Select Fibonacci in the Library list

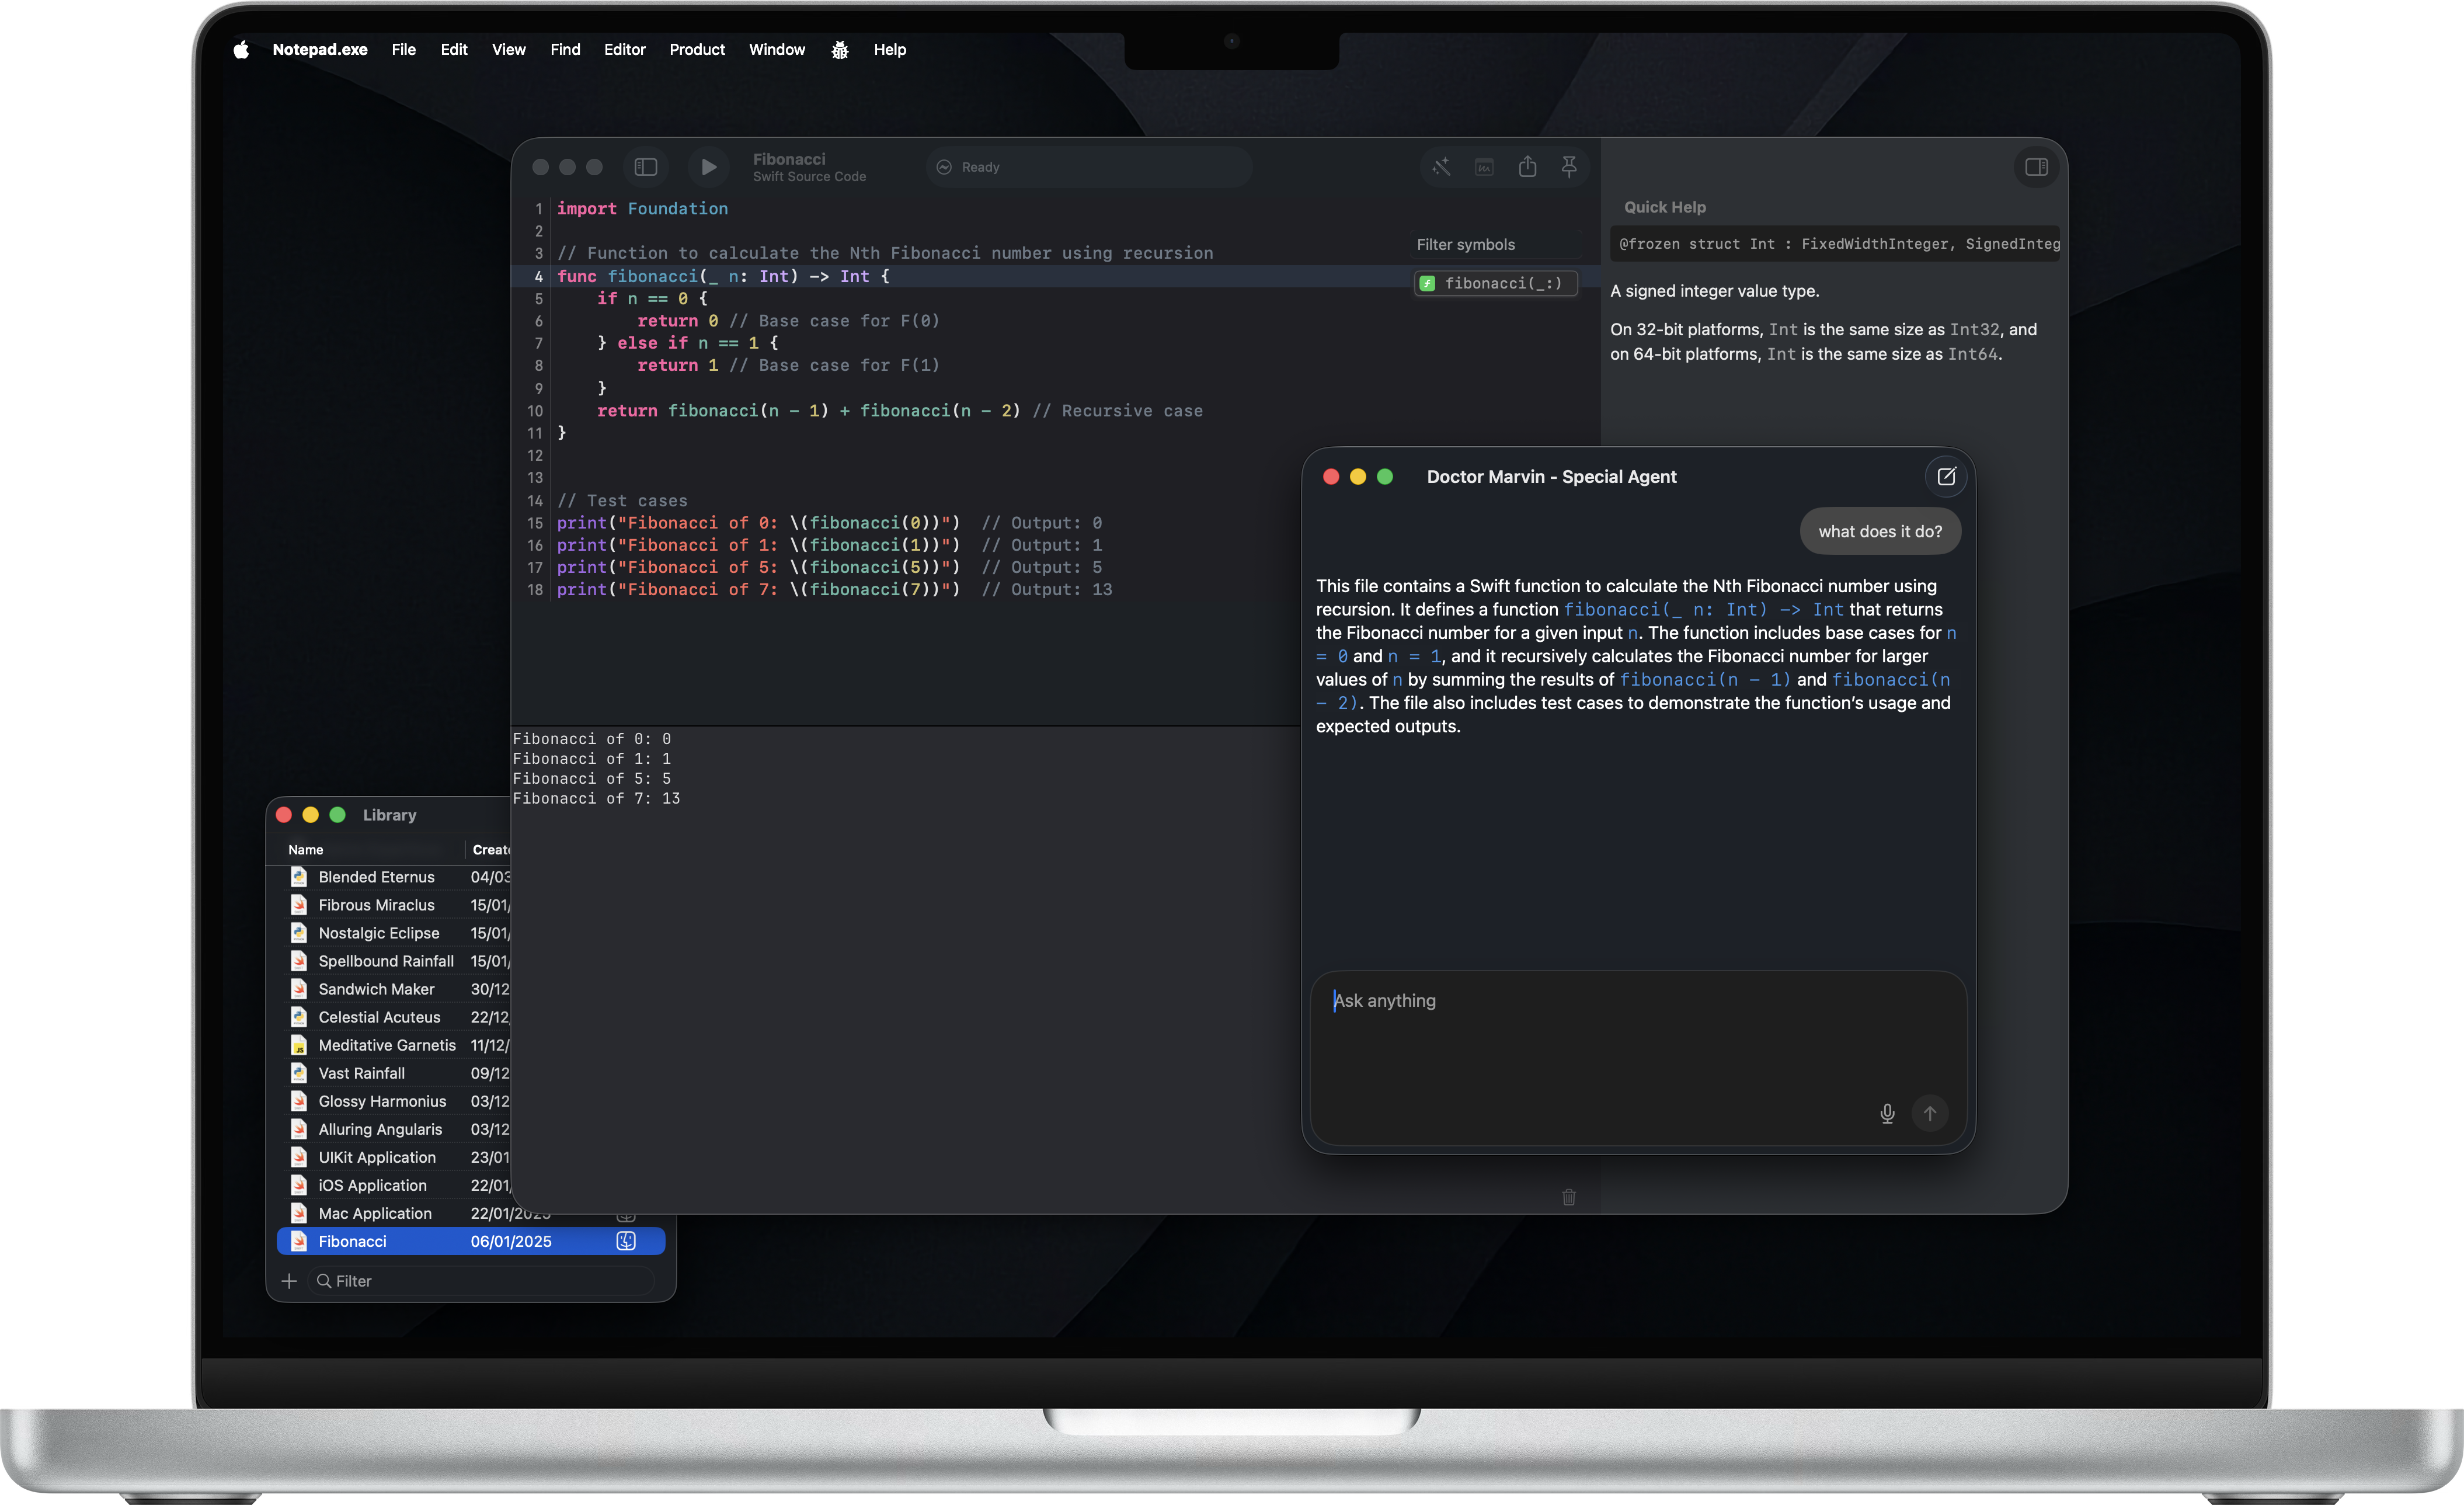pos(470,1241)
